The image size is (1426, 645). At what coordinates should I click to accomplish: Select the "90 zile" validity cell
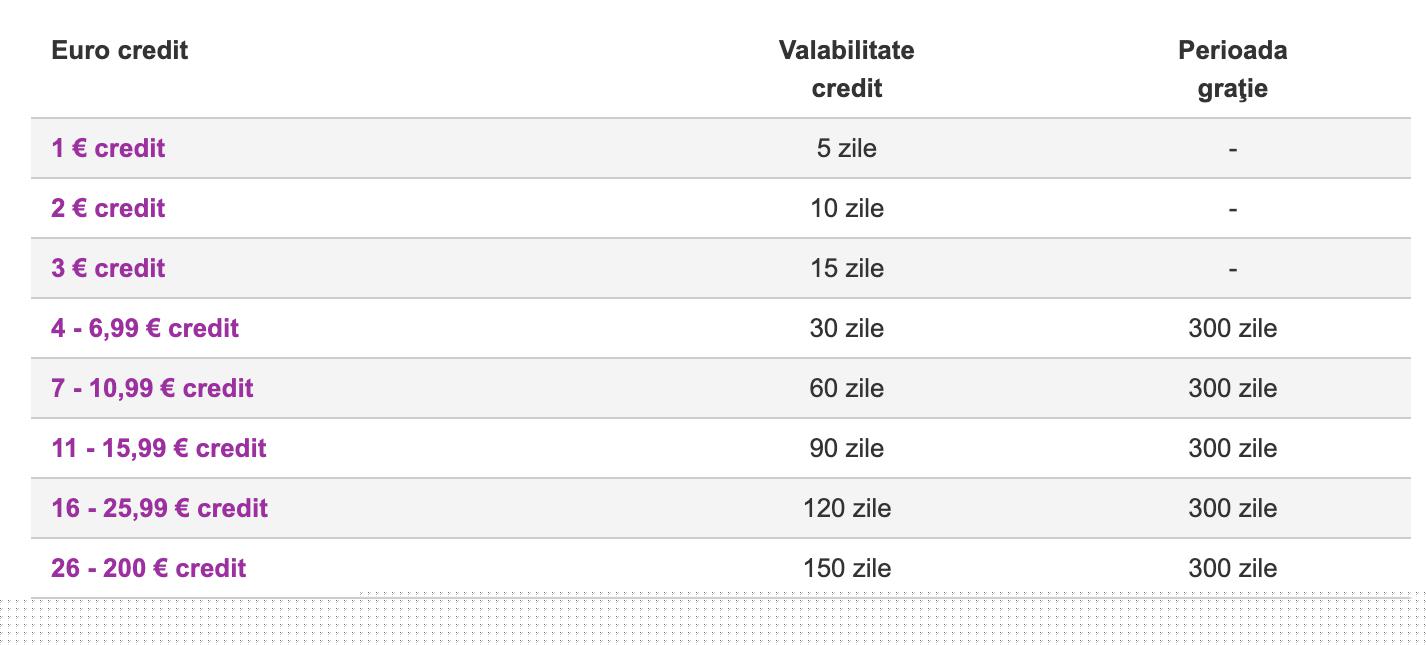click(x=846, y=448)
